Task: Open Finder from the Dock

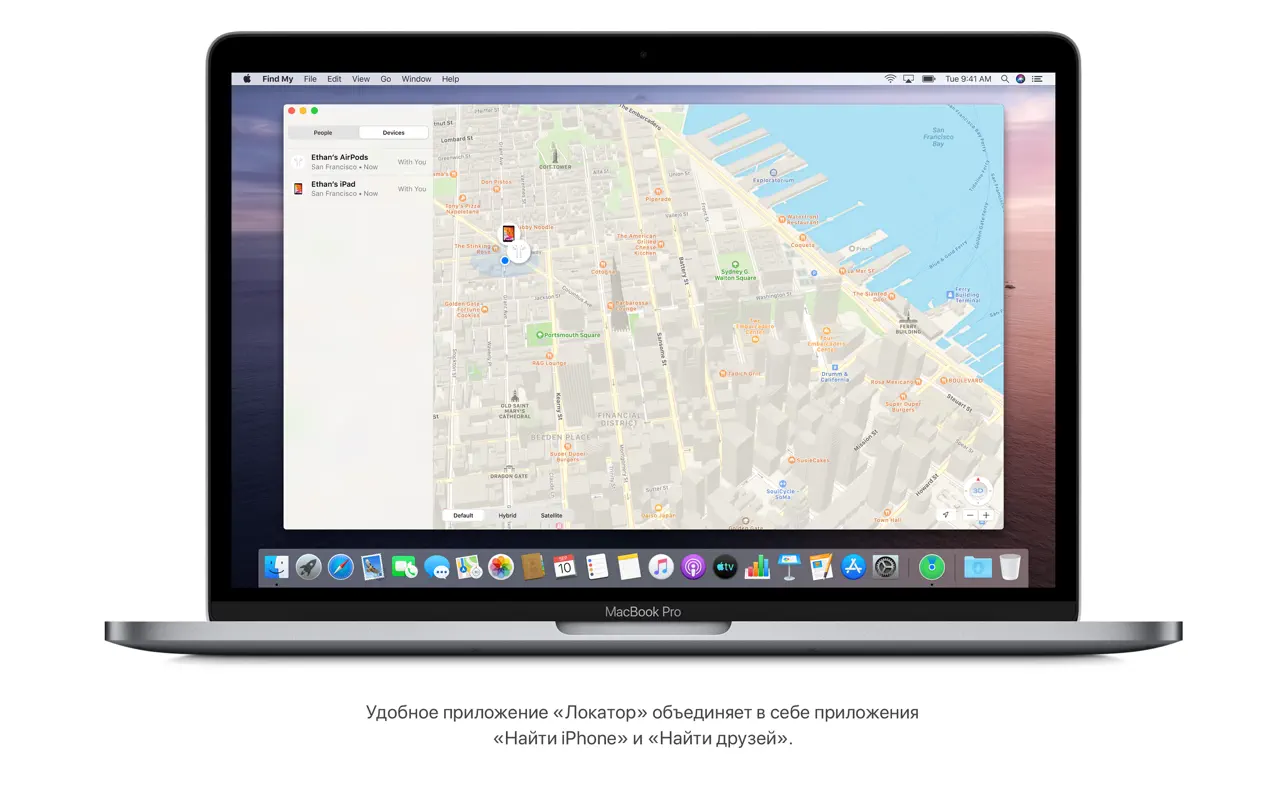Action: 277,568
